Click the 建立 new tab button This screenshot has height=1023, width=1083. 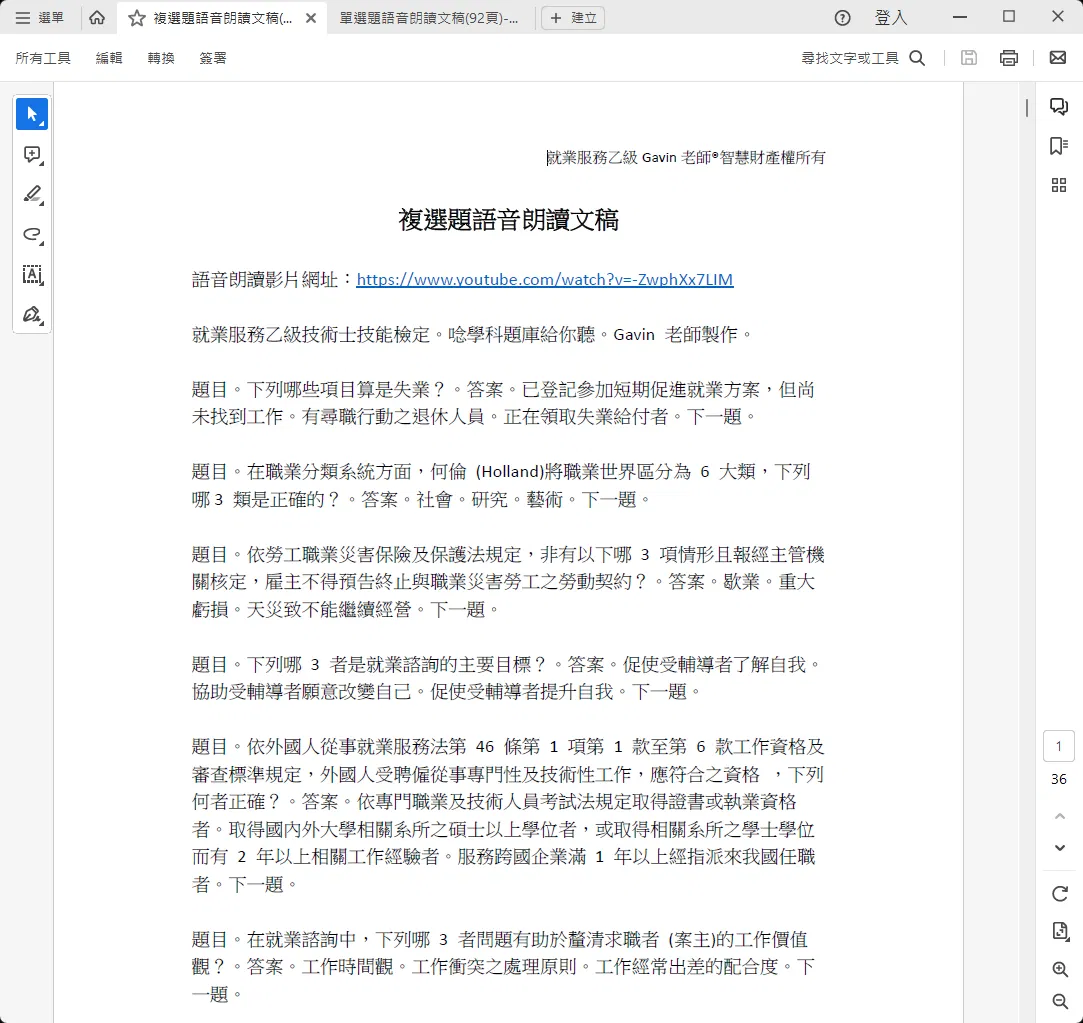point(573,18)
